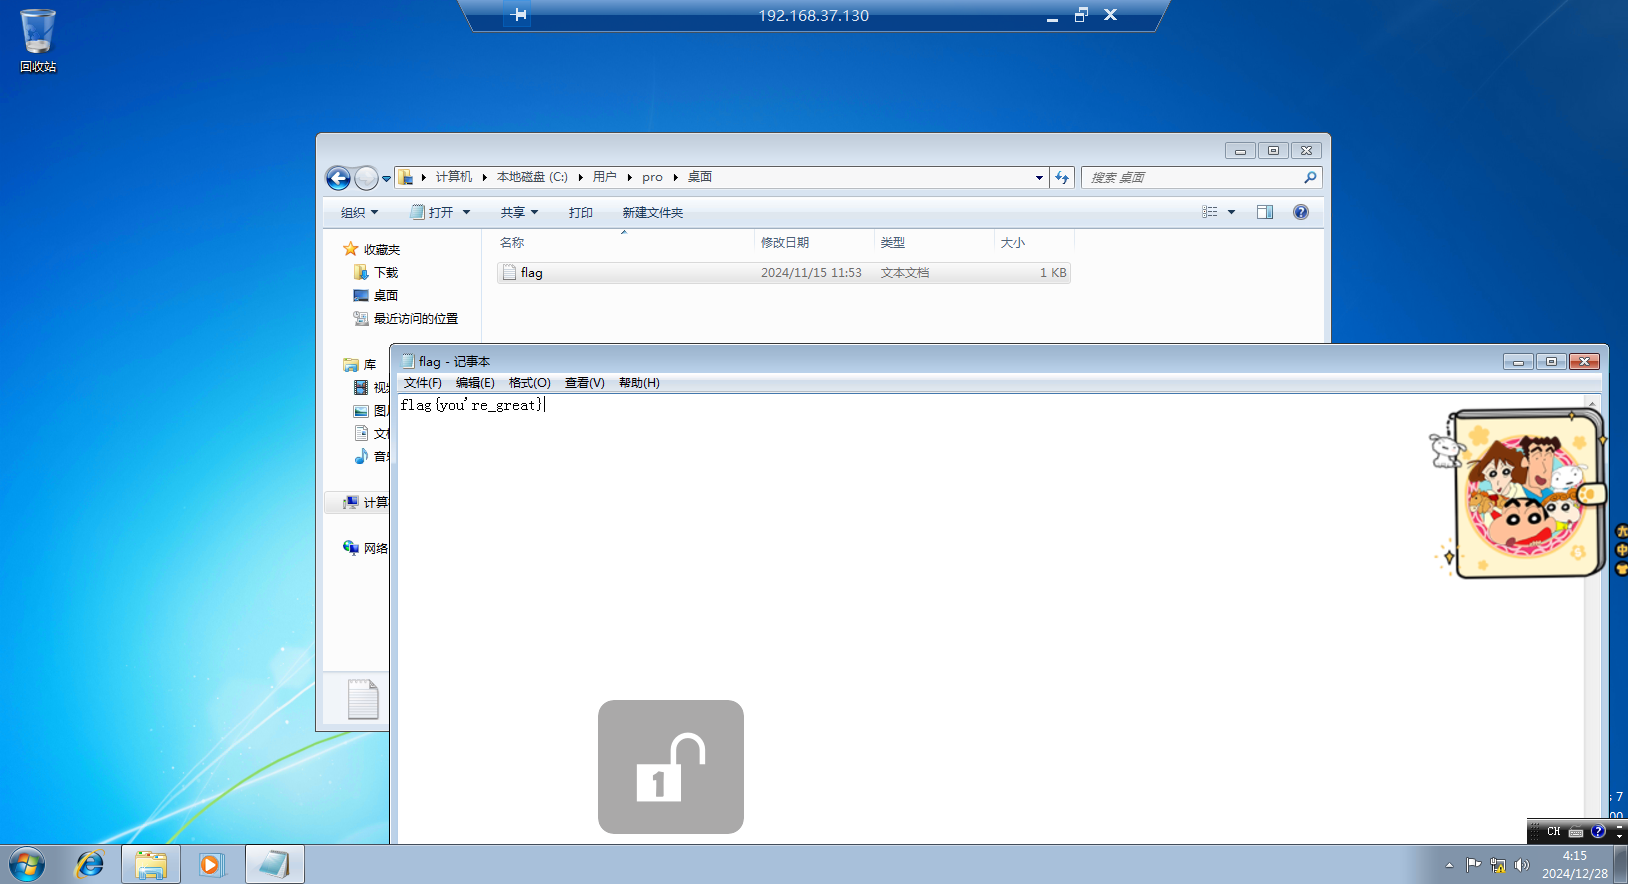The height and width of the screenshot is (884, 1628).
Task: Open Explorer help icon
Action: pyautogui.click(x=1300, y=212)
